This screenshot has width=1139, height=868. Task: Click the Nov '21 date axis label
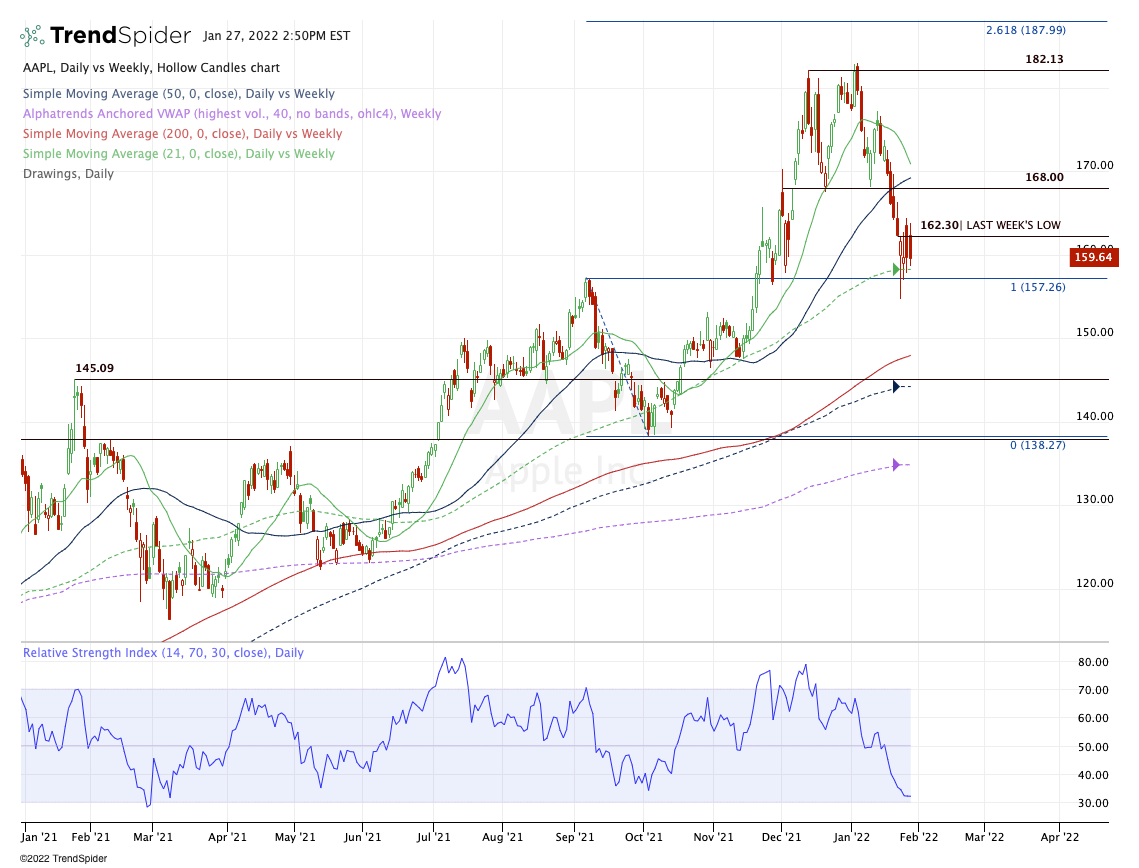tap(713, 837)
